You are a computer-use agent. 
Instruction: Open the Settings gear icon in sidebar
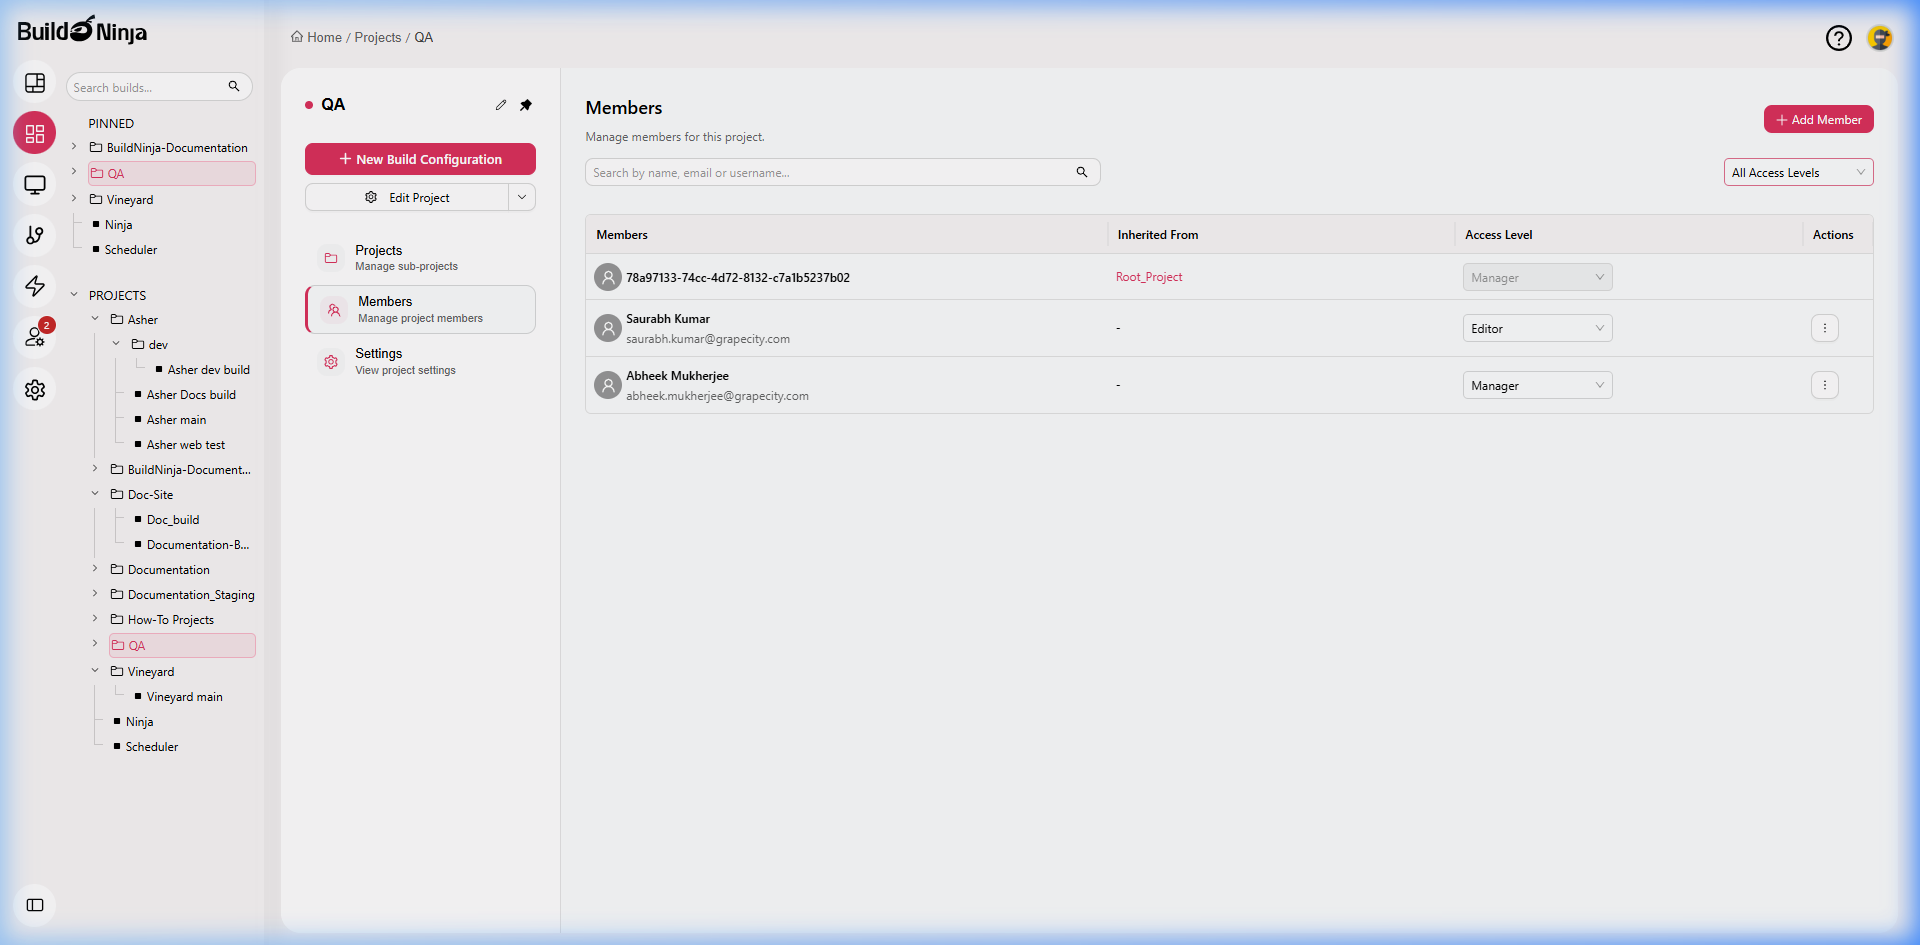coord(35,390)
